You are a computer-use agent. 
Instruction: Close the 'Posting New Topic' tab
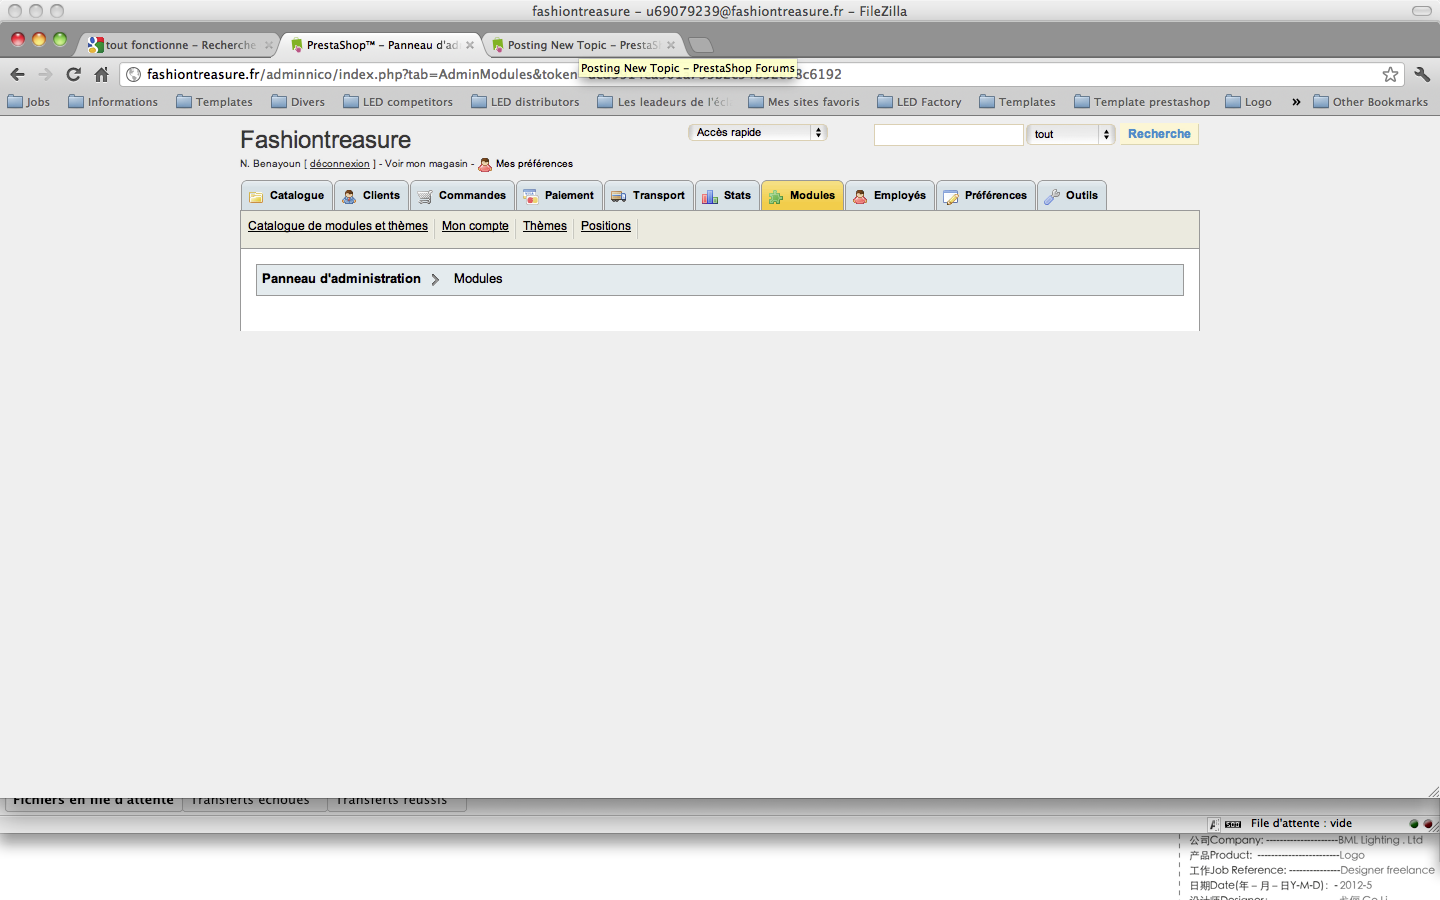671,45
